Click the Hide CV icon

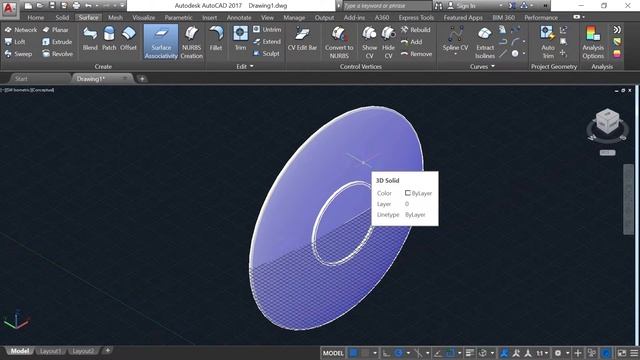tap(388, 42)
